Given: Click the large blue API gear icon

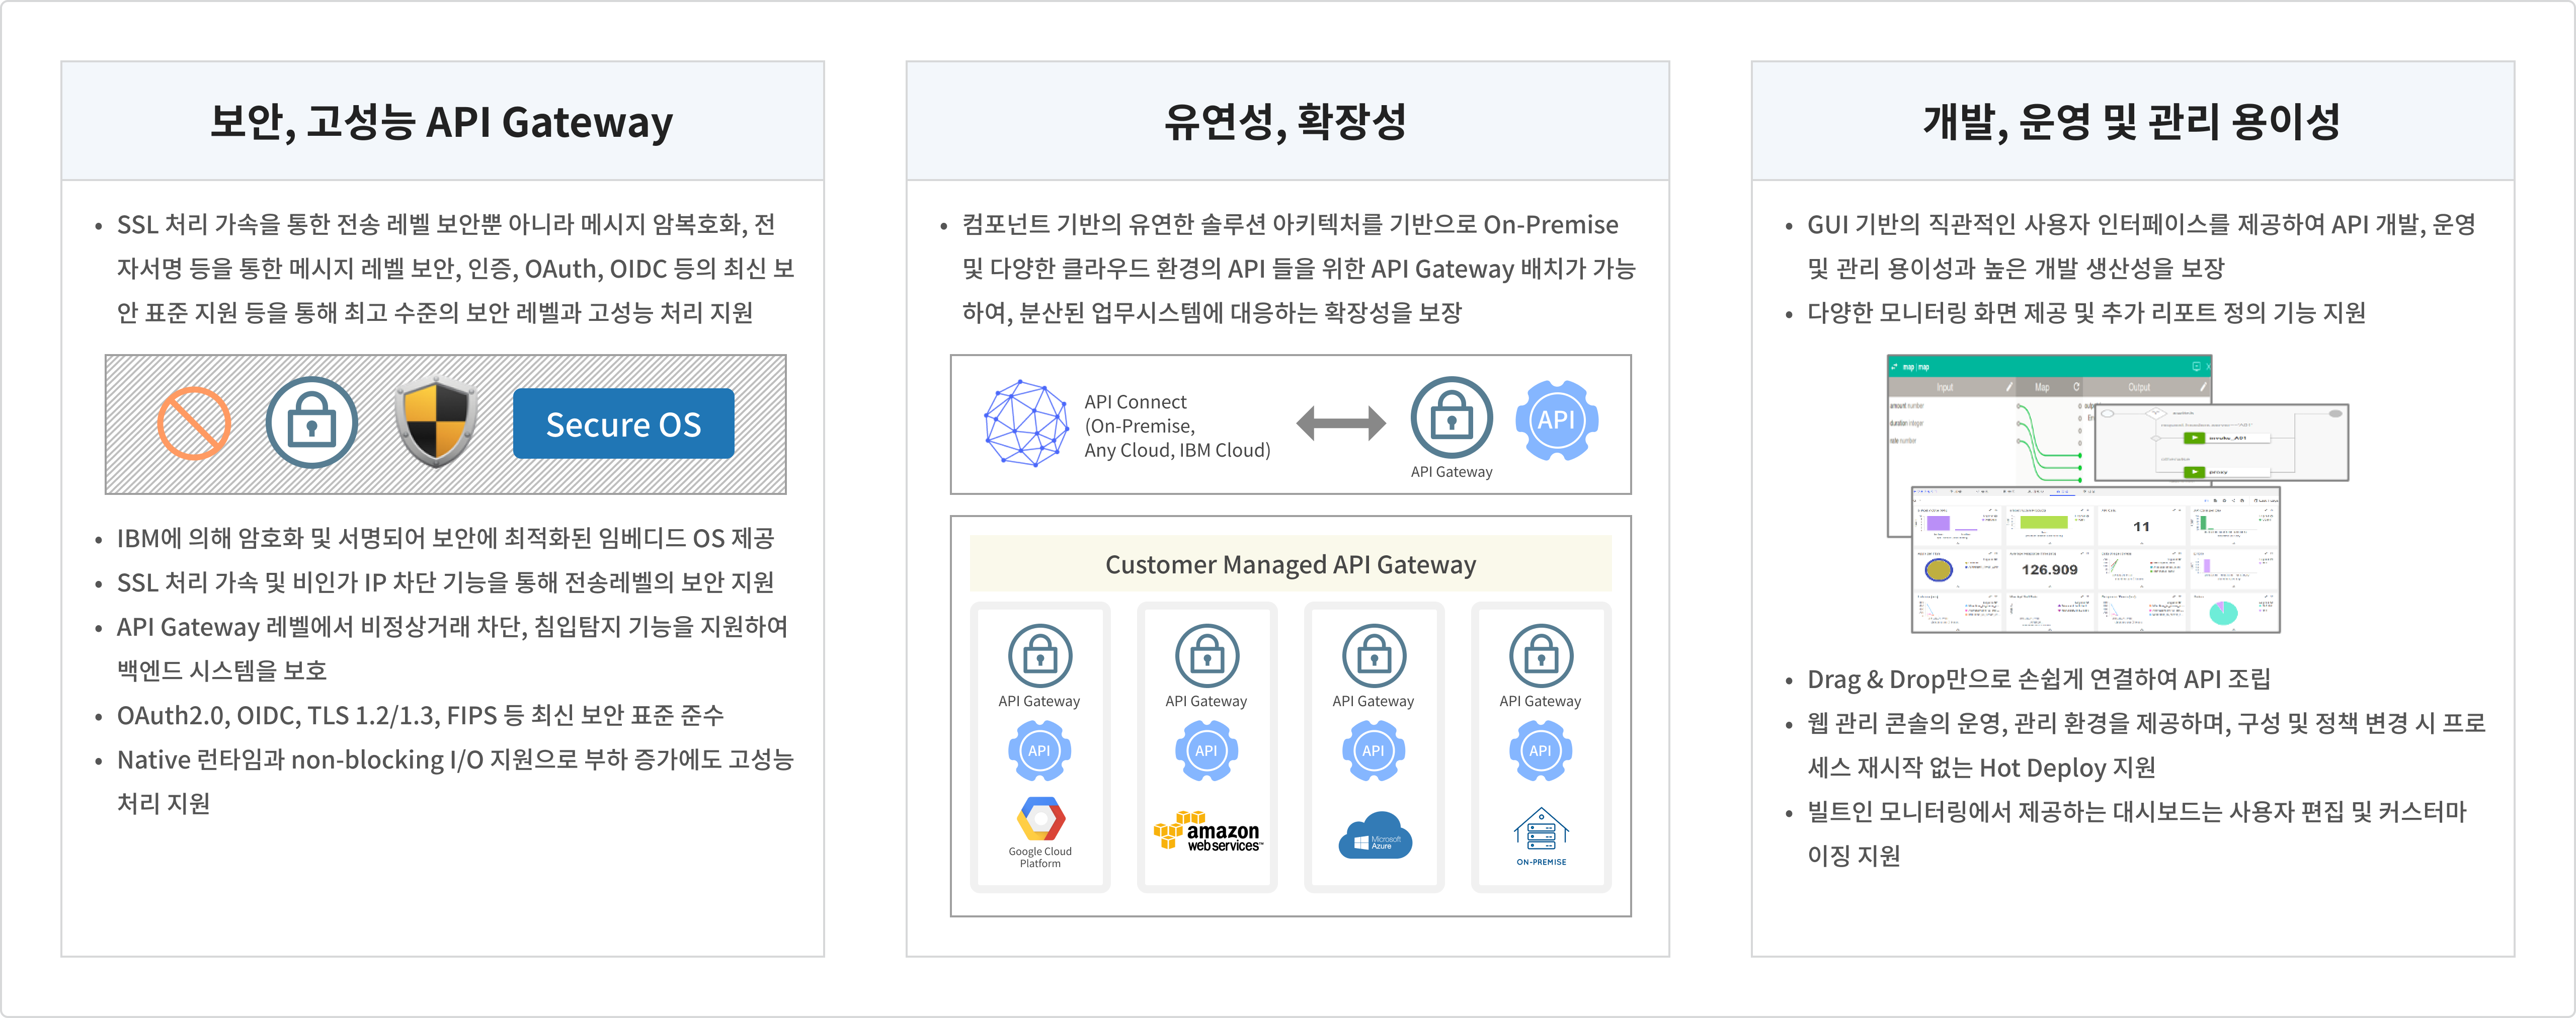Looking at the screenshot, I should pyautogui.click(x=1556, y=420).
